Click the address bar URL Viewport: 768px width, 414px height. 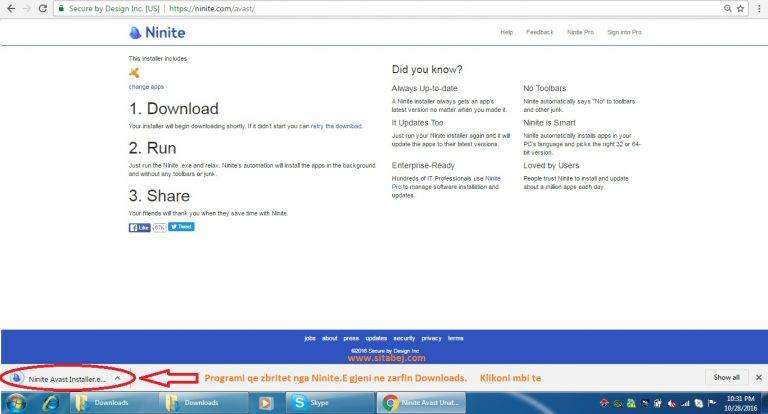(212, 8)
